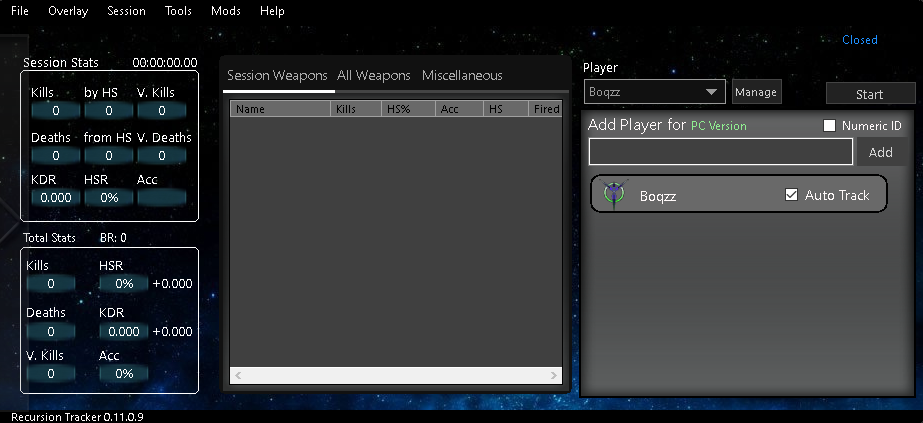Open the Overlay menu
The height and width of the screenshot is (423, 923).
point(68,11)
